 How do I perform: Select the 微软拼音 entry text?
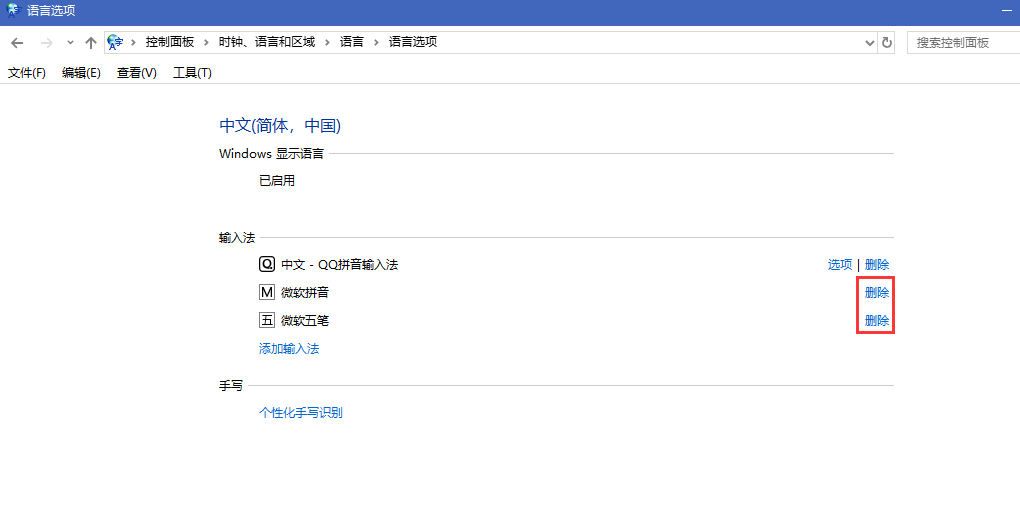tap(305, 293)
